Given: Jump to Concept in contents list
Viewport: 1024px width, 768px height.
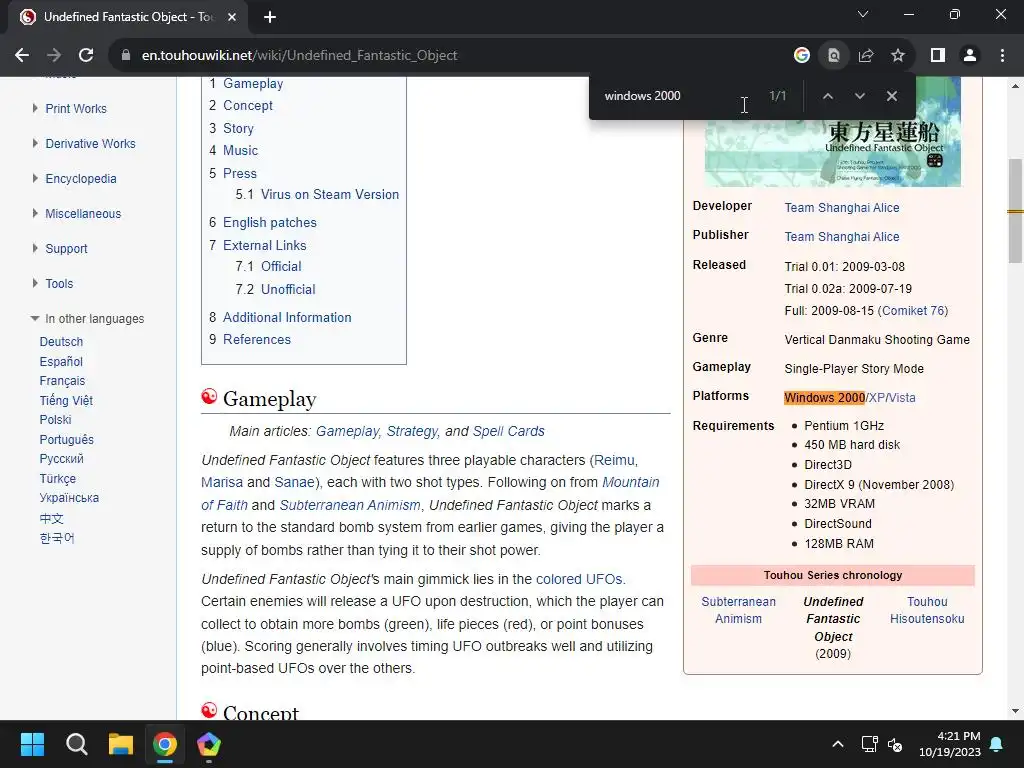Looking at the screenshot, I should [x=248, y=105].
